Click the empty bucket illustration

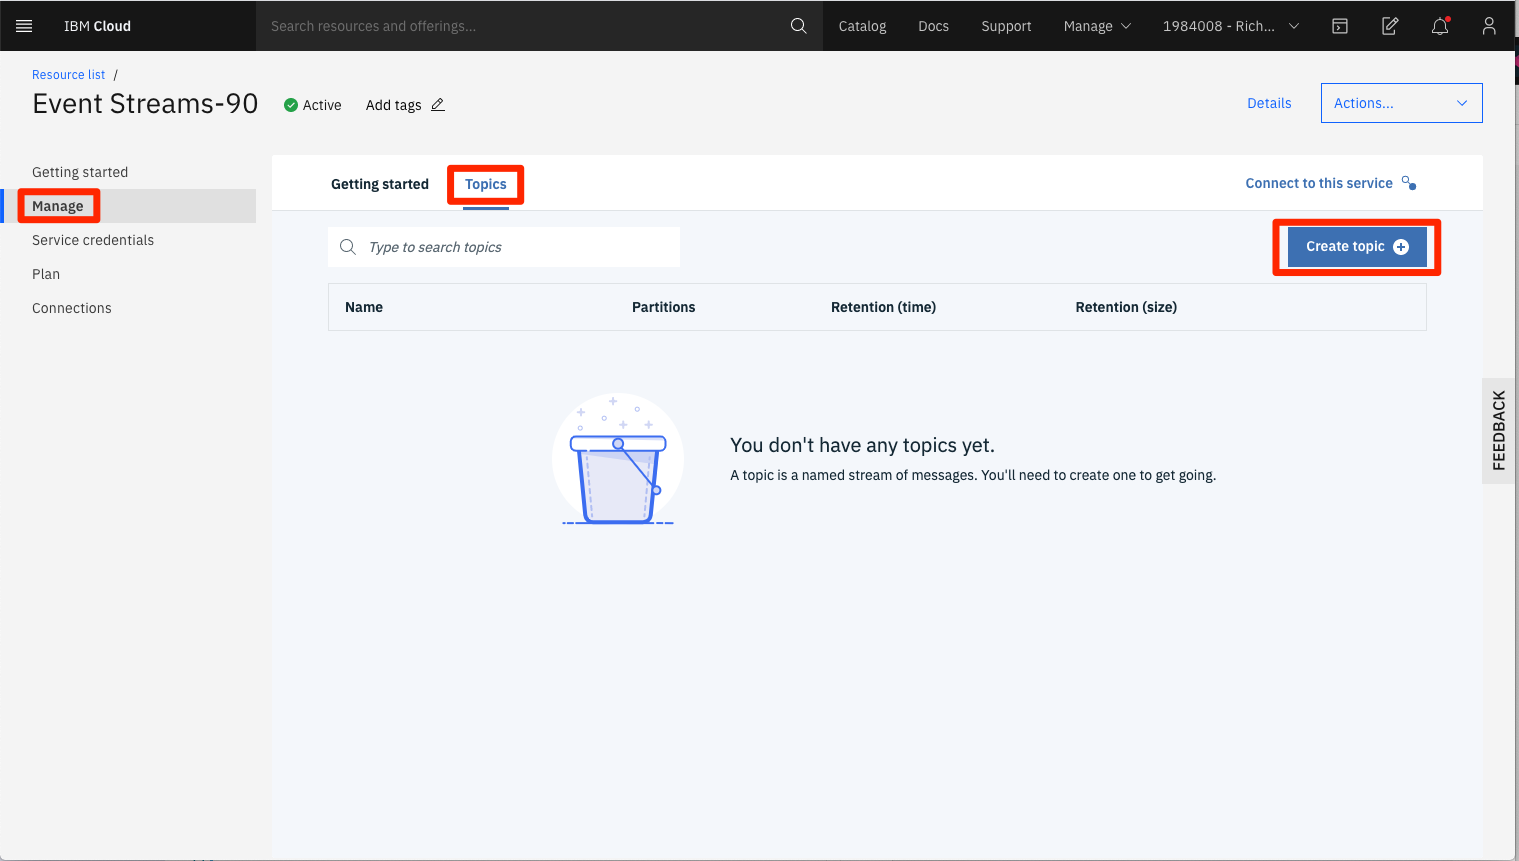click(618, 459)
